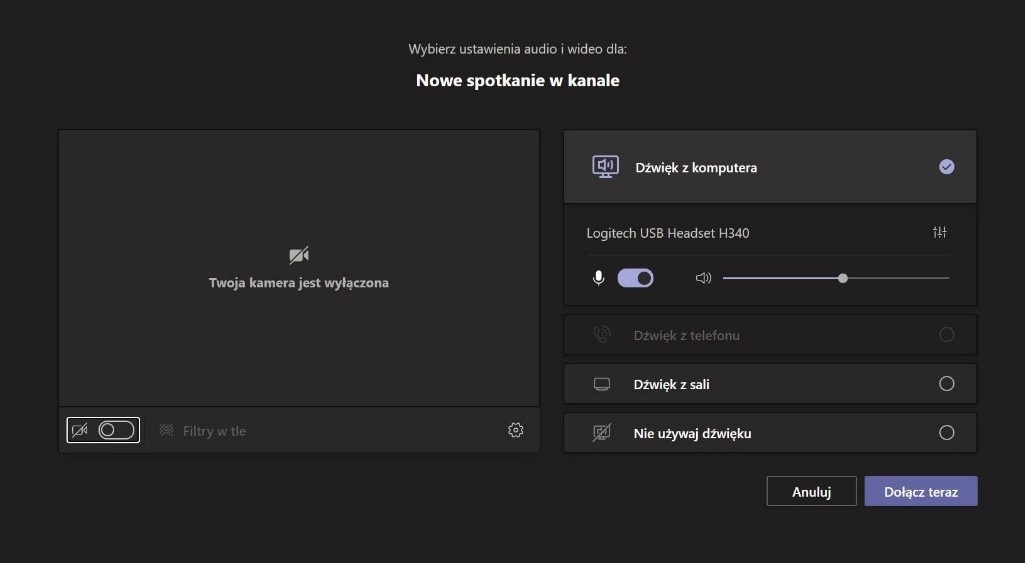Open device settings gear icon
Image resolution: width=1025 pixels, height=563 pixels.
515,430
